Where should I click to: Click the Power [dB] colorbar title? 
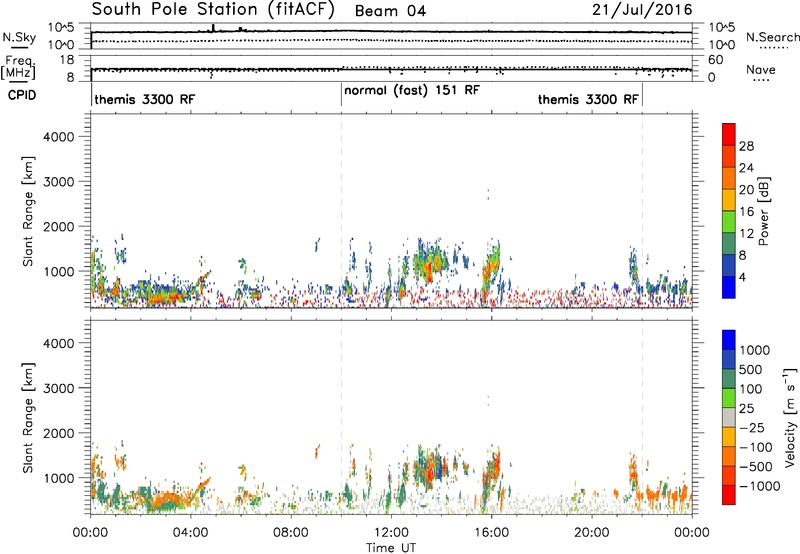764,211
